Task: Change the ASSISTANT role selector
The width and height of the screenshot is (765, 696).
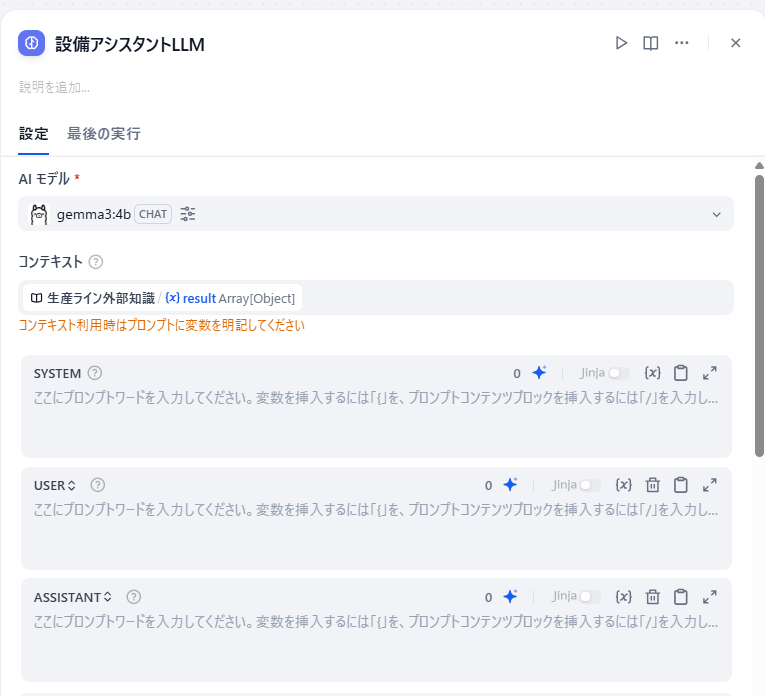Action: pos(73,597)
